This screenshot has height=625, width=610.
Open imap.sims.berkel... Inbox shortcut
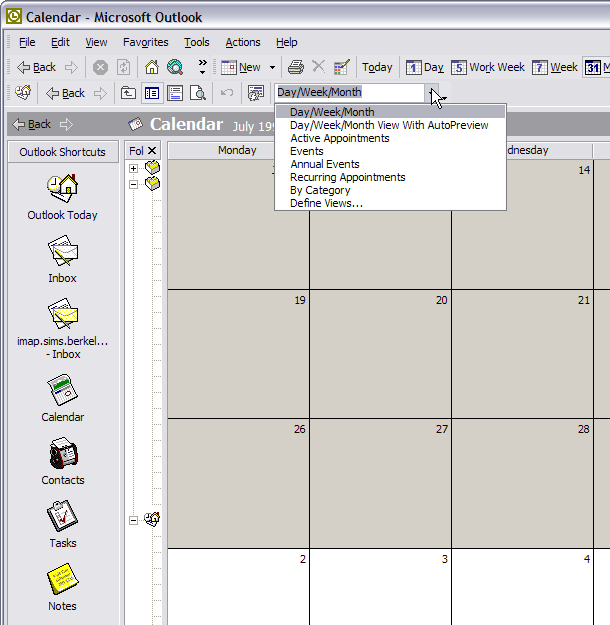[x=63, y=328]
